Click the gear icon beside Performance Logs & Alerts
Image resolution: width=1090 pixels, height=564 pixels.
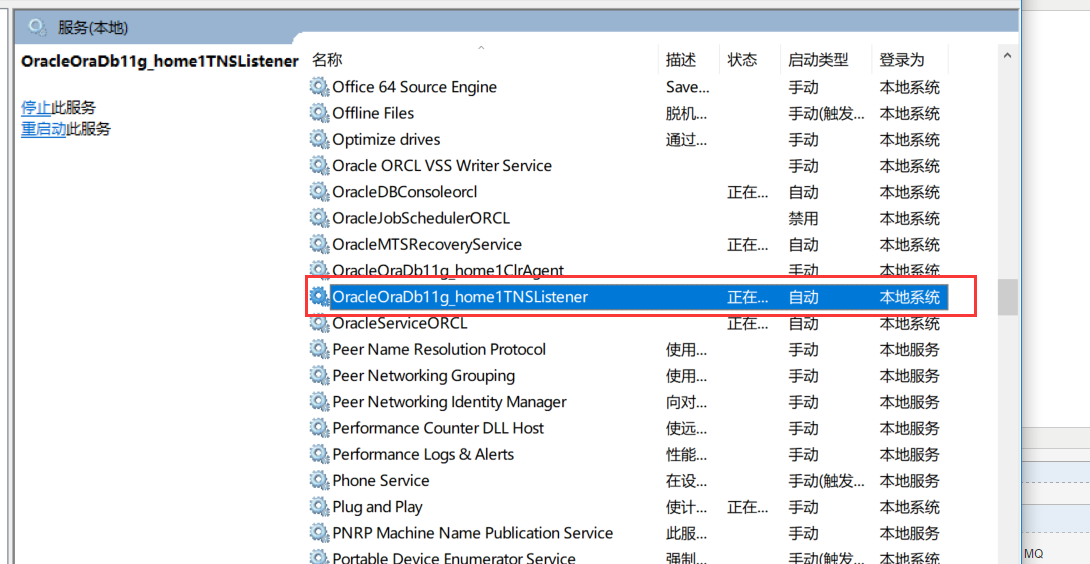click(x=319, y=455)
